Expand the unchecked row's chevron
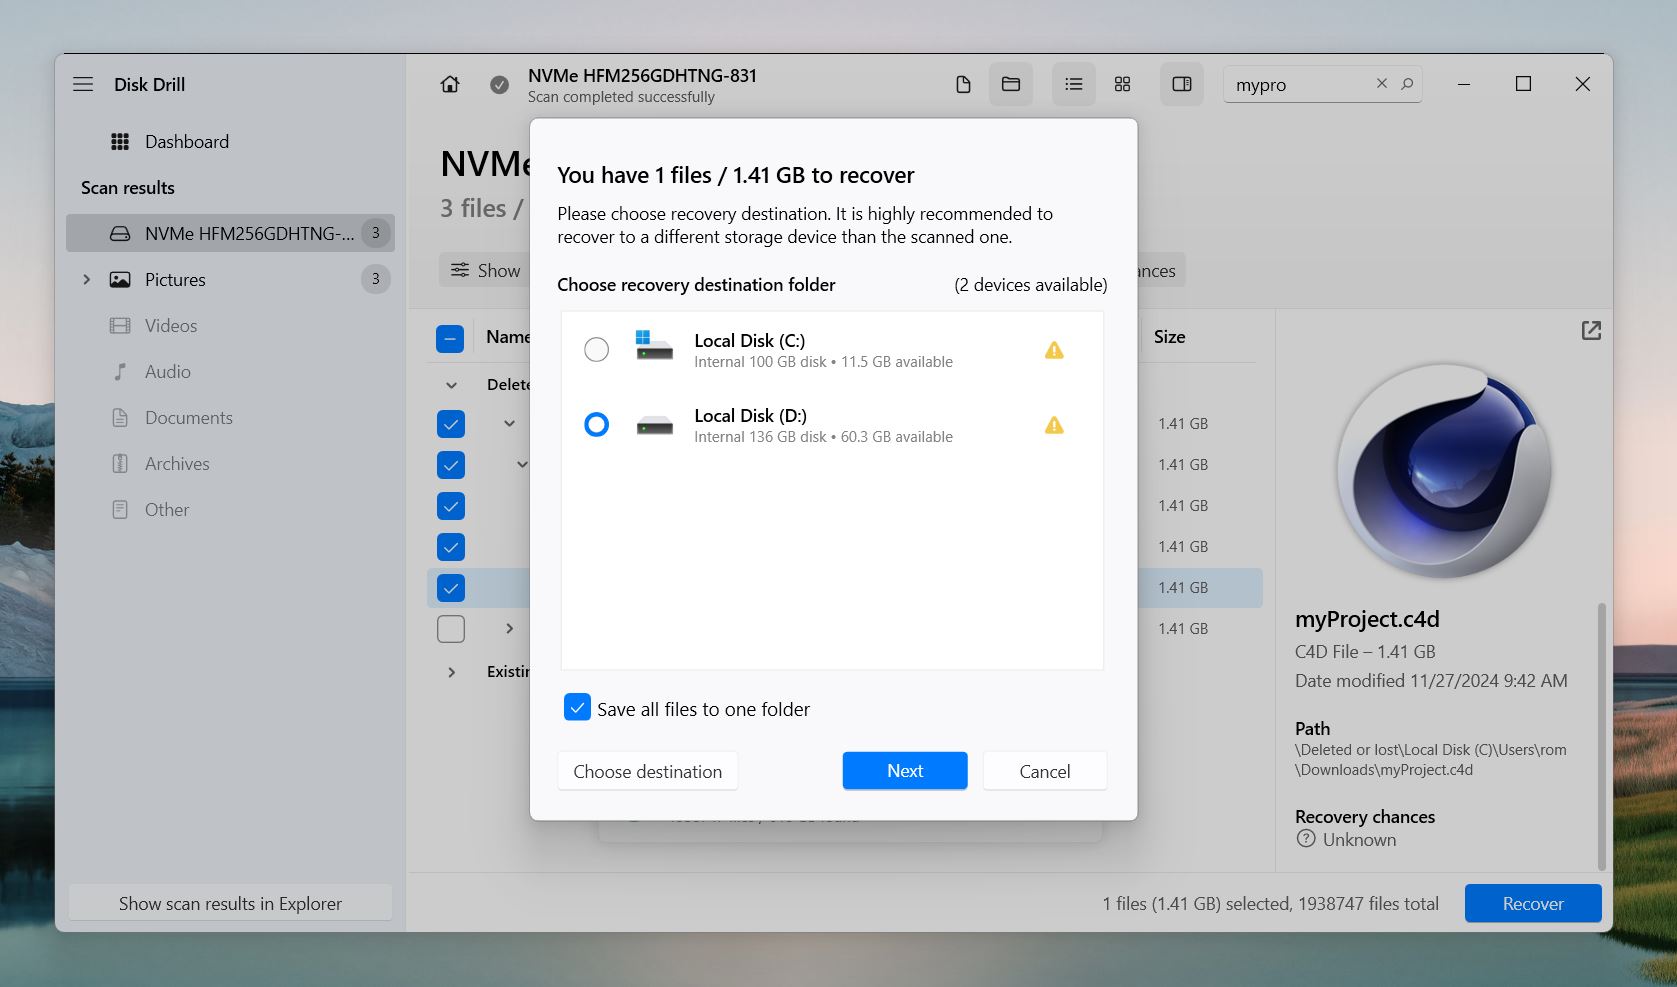Screen dimensions: 1677x987 click(509, 629)
